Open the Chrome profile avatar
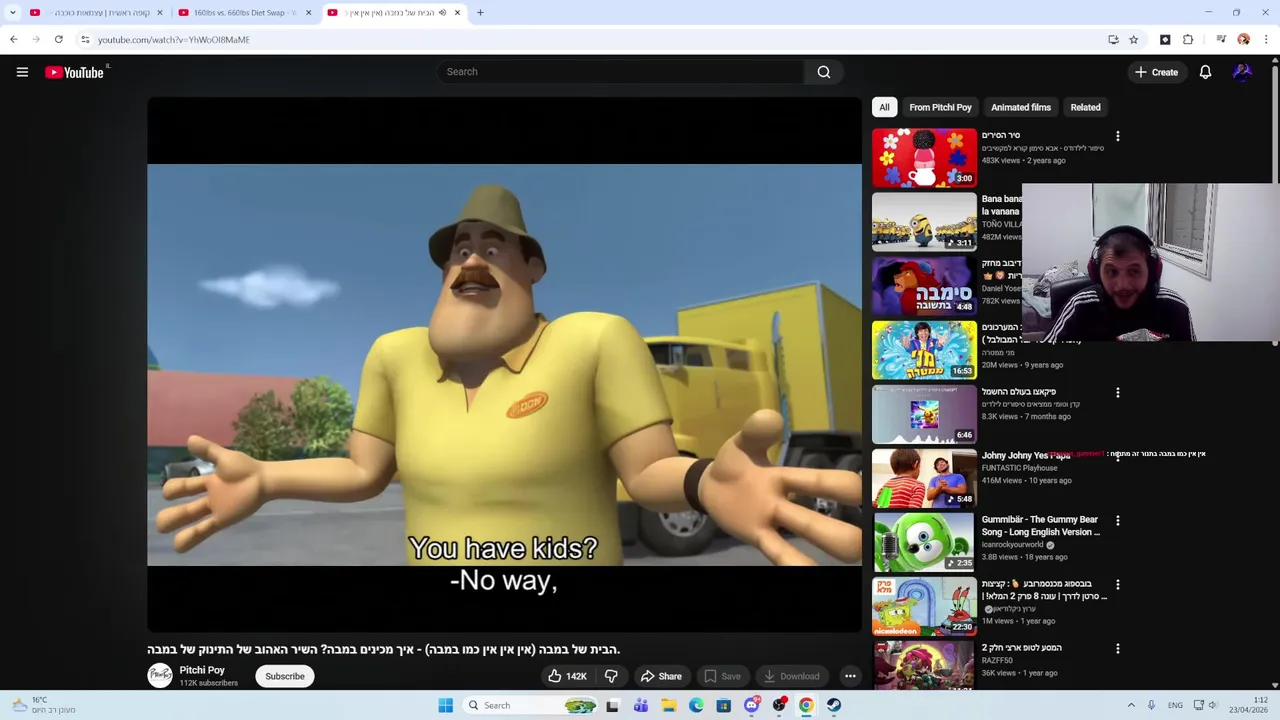1280x720 pixels. point(1243,40)
